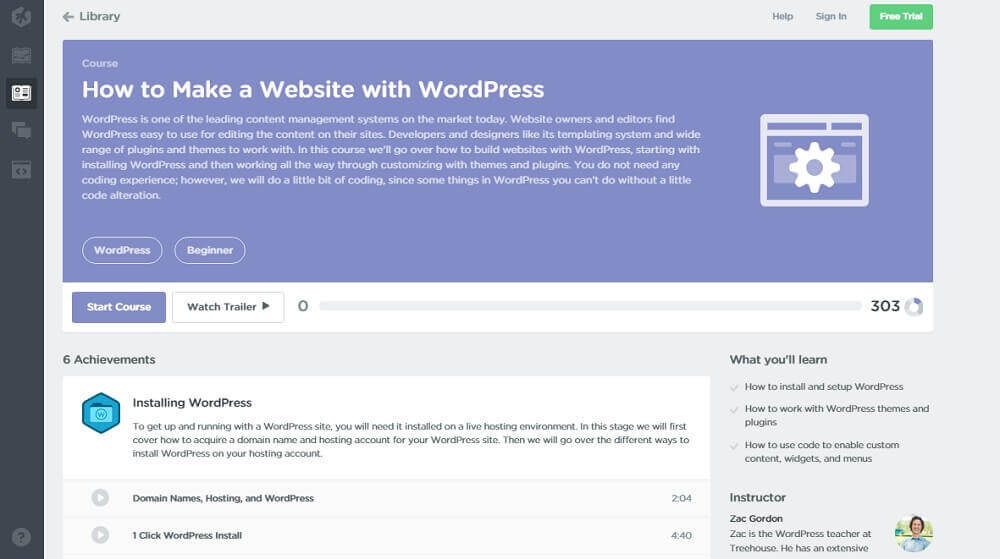Click the 303 points value
The height and width of the screenshot is (559, 1000).
(885, 306)
